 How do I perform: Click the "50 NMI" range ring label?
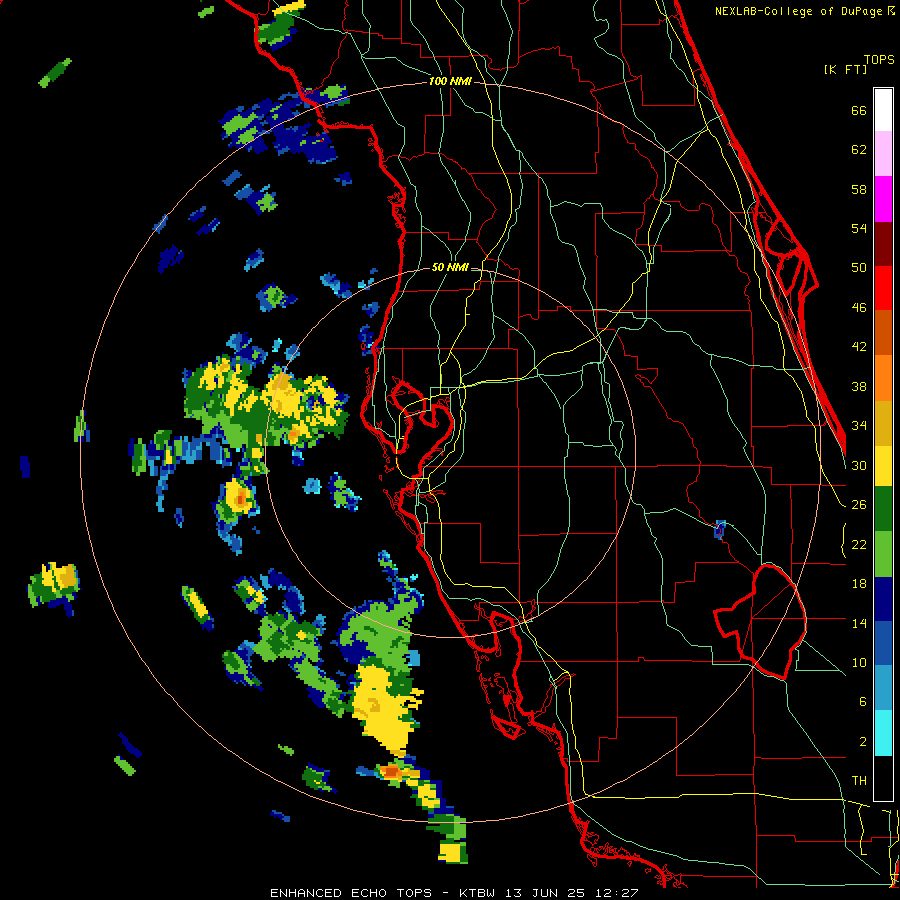[x=450, y=267]
